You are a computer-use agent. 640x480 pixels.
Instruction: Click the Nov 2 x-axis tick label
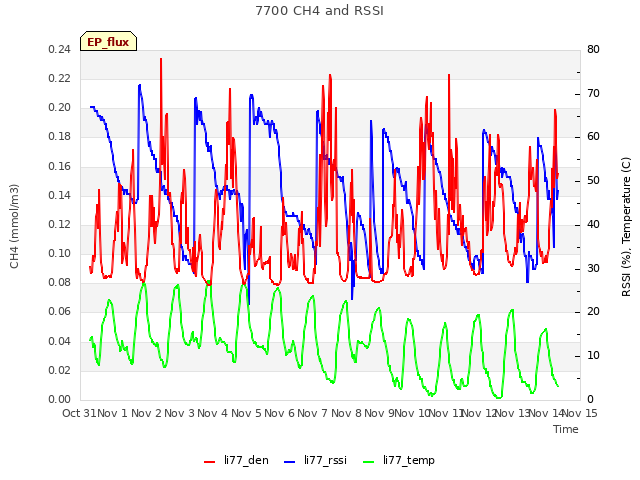(147, 413)
